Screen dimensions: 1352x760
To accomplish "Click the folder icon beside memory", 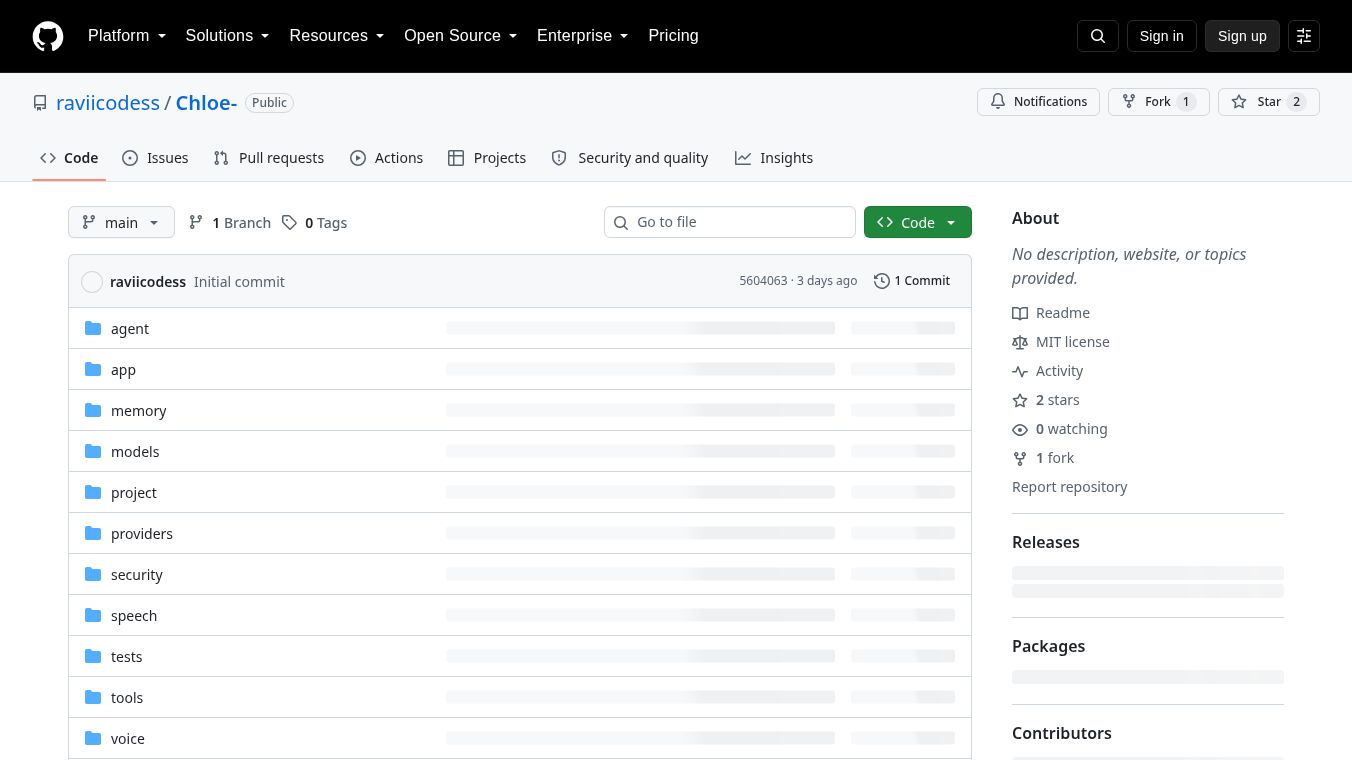I will tap(94, 410).
